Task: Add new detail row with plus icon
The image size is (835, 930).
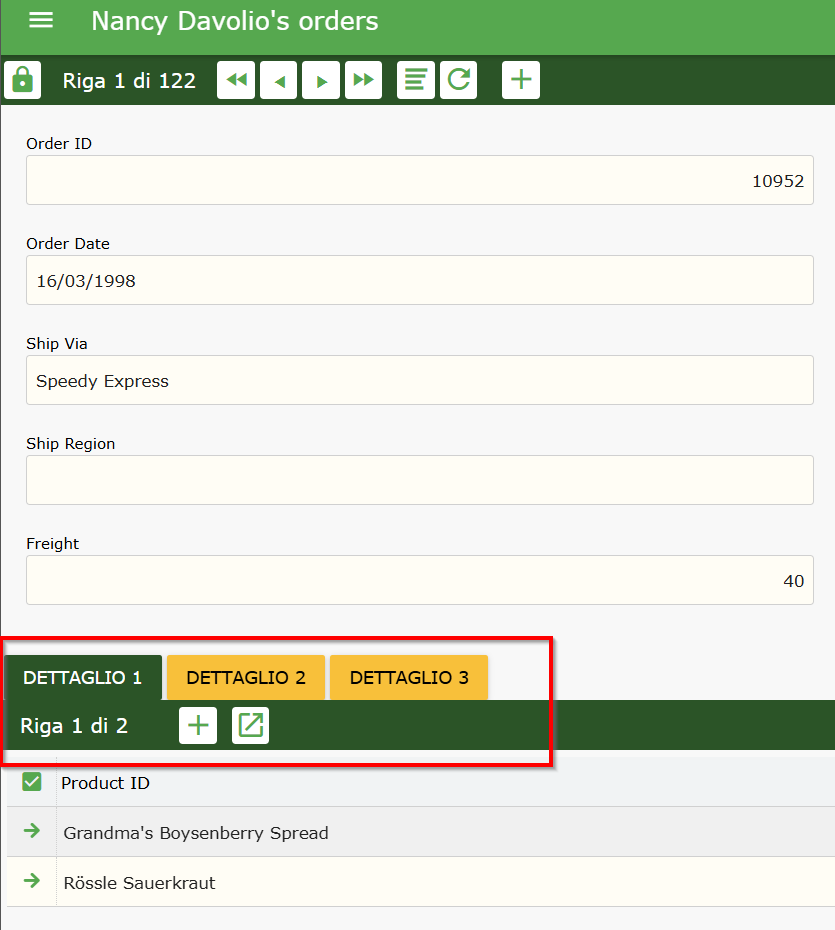Action: pos(198,726)
